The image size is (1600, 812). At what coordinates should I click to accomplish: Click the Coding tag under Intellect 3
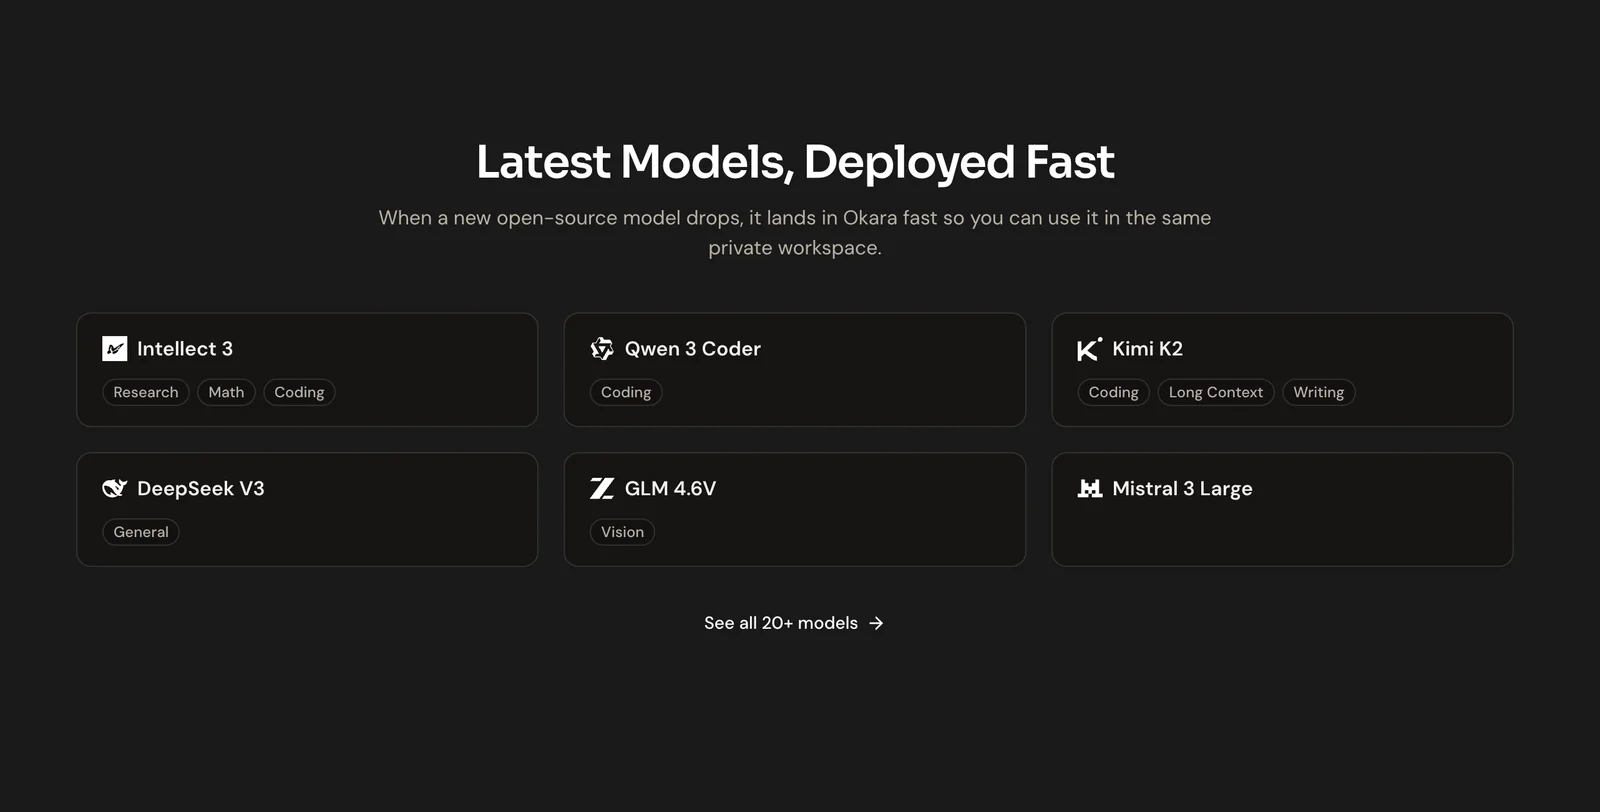[299, 393]
